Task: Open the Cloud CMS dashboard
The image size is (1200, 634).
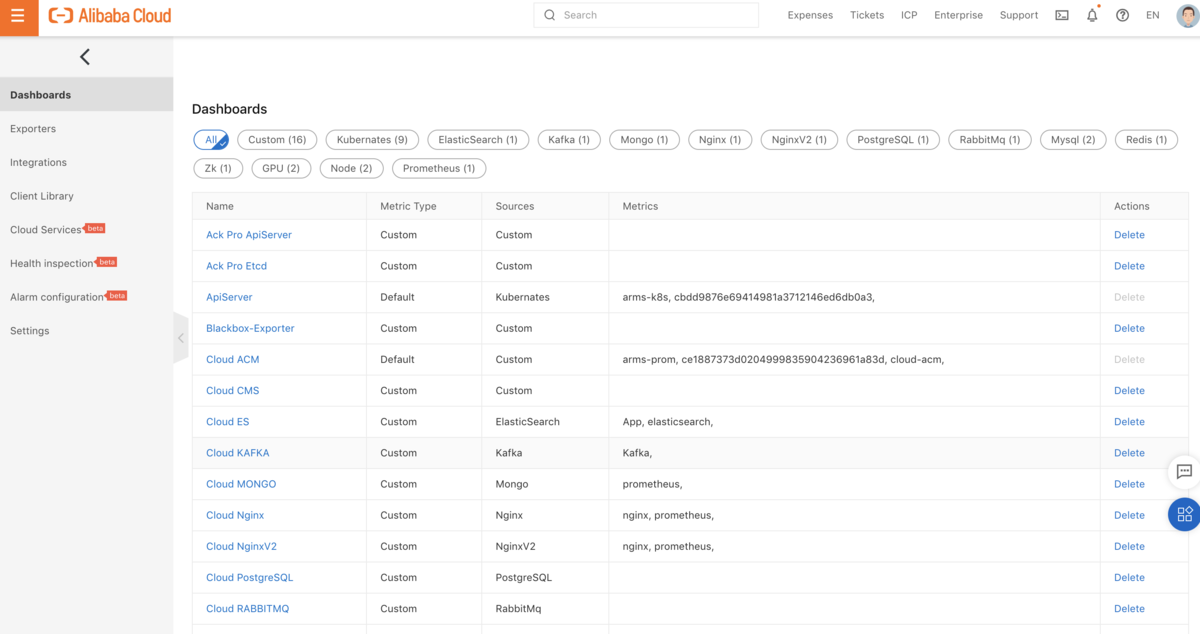Action: (x=232, y=390)
